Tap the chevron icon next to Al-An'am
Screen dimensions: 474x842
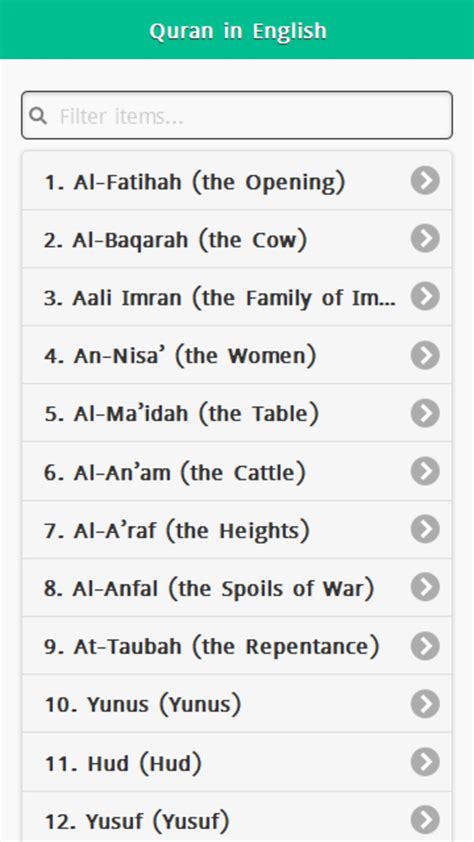pyautogui.click(x=425, y=471)
